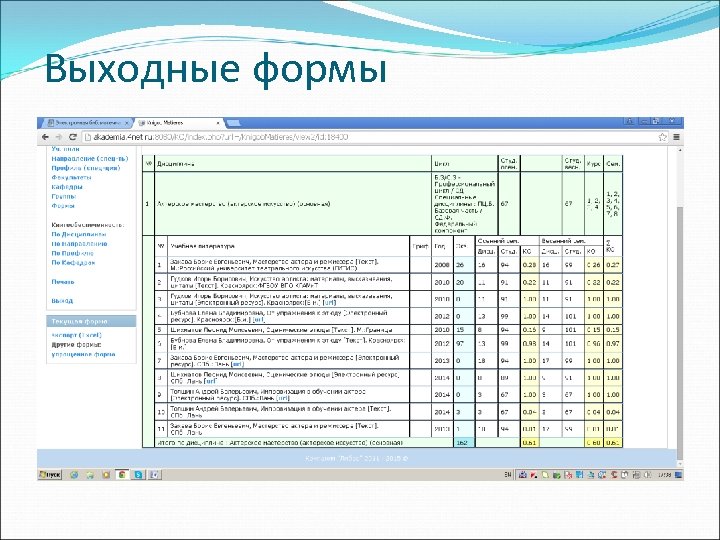
Task: Click the Текущая форма panel header
Action: point(91,321)
